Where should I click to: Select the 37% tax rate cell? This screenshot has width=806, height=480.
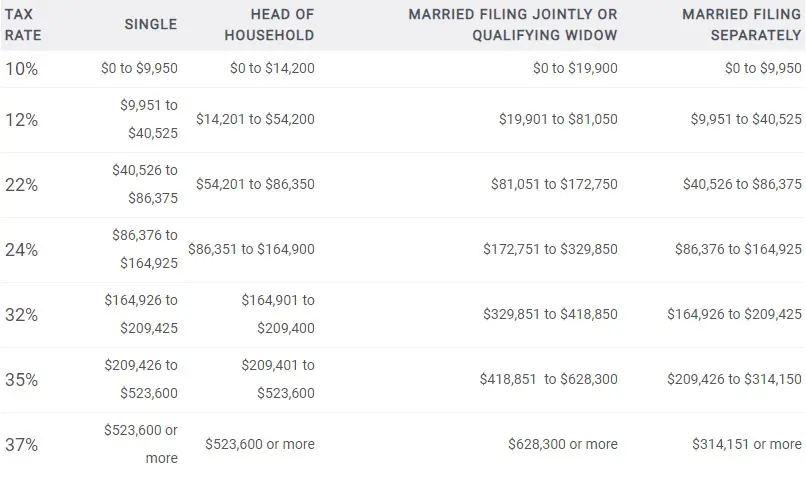coord(22,445)
